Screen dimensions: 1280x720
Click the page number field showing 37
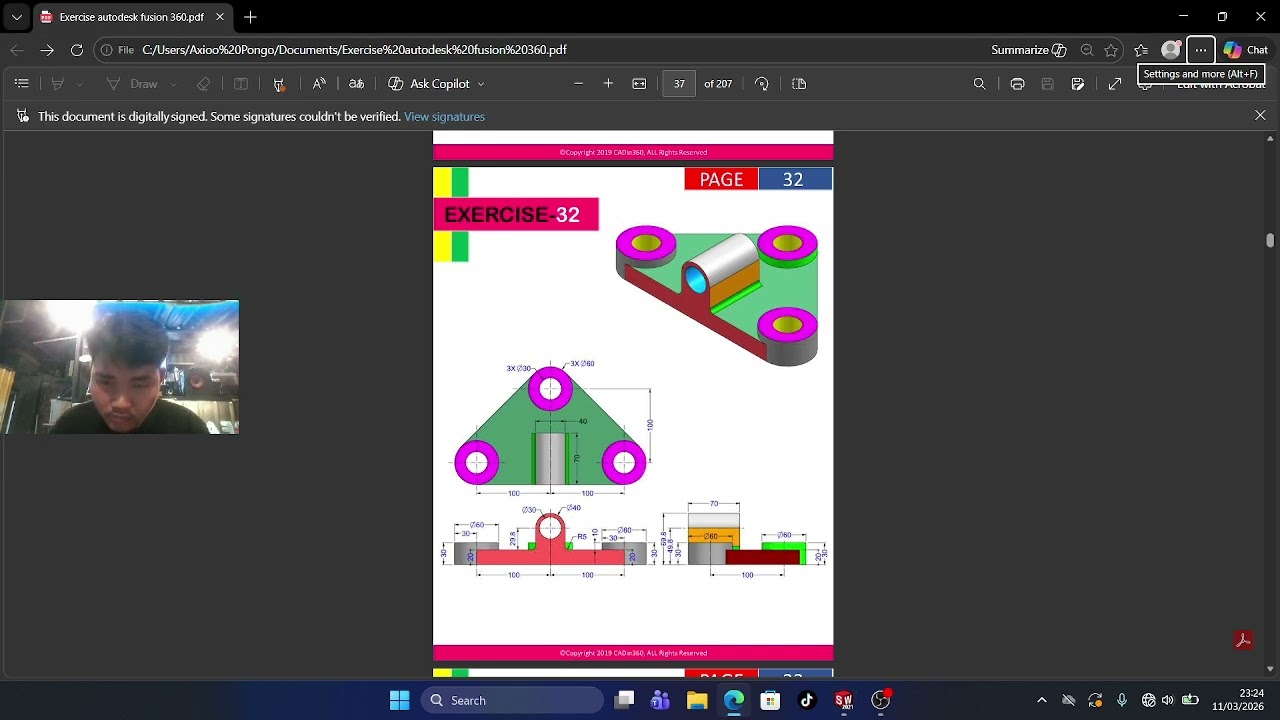[679, 84]
